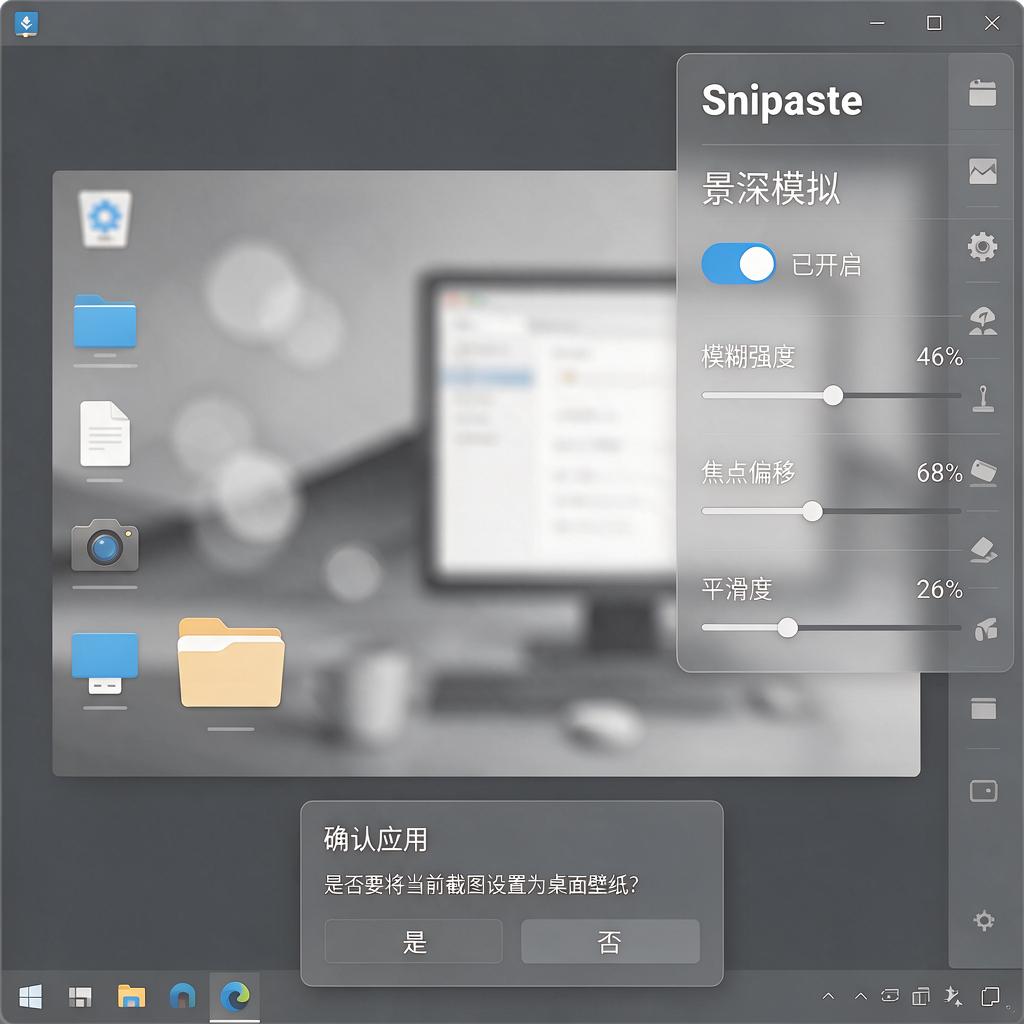Image resolution: width=1024 pixels, height=1024 pixels.
Task: Click the camera icon in preview
Action: 104,545
